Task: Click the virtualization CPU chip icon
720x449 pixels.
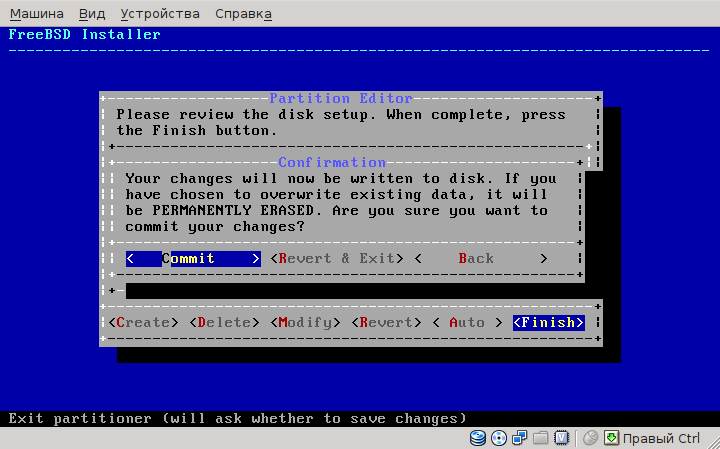Action: click(x=562, y=438)
